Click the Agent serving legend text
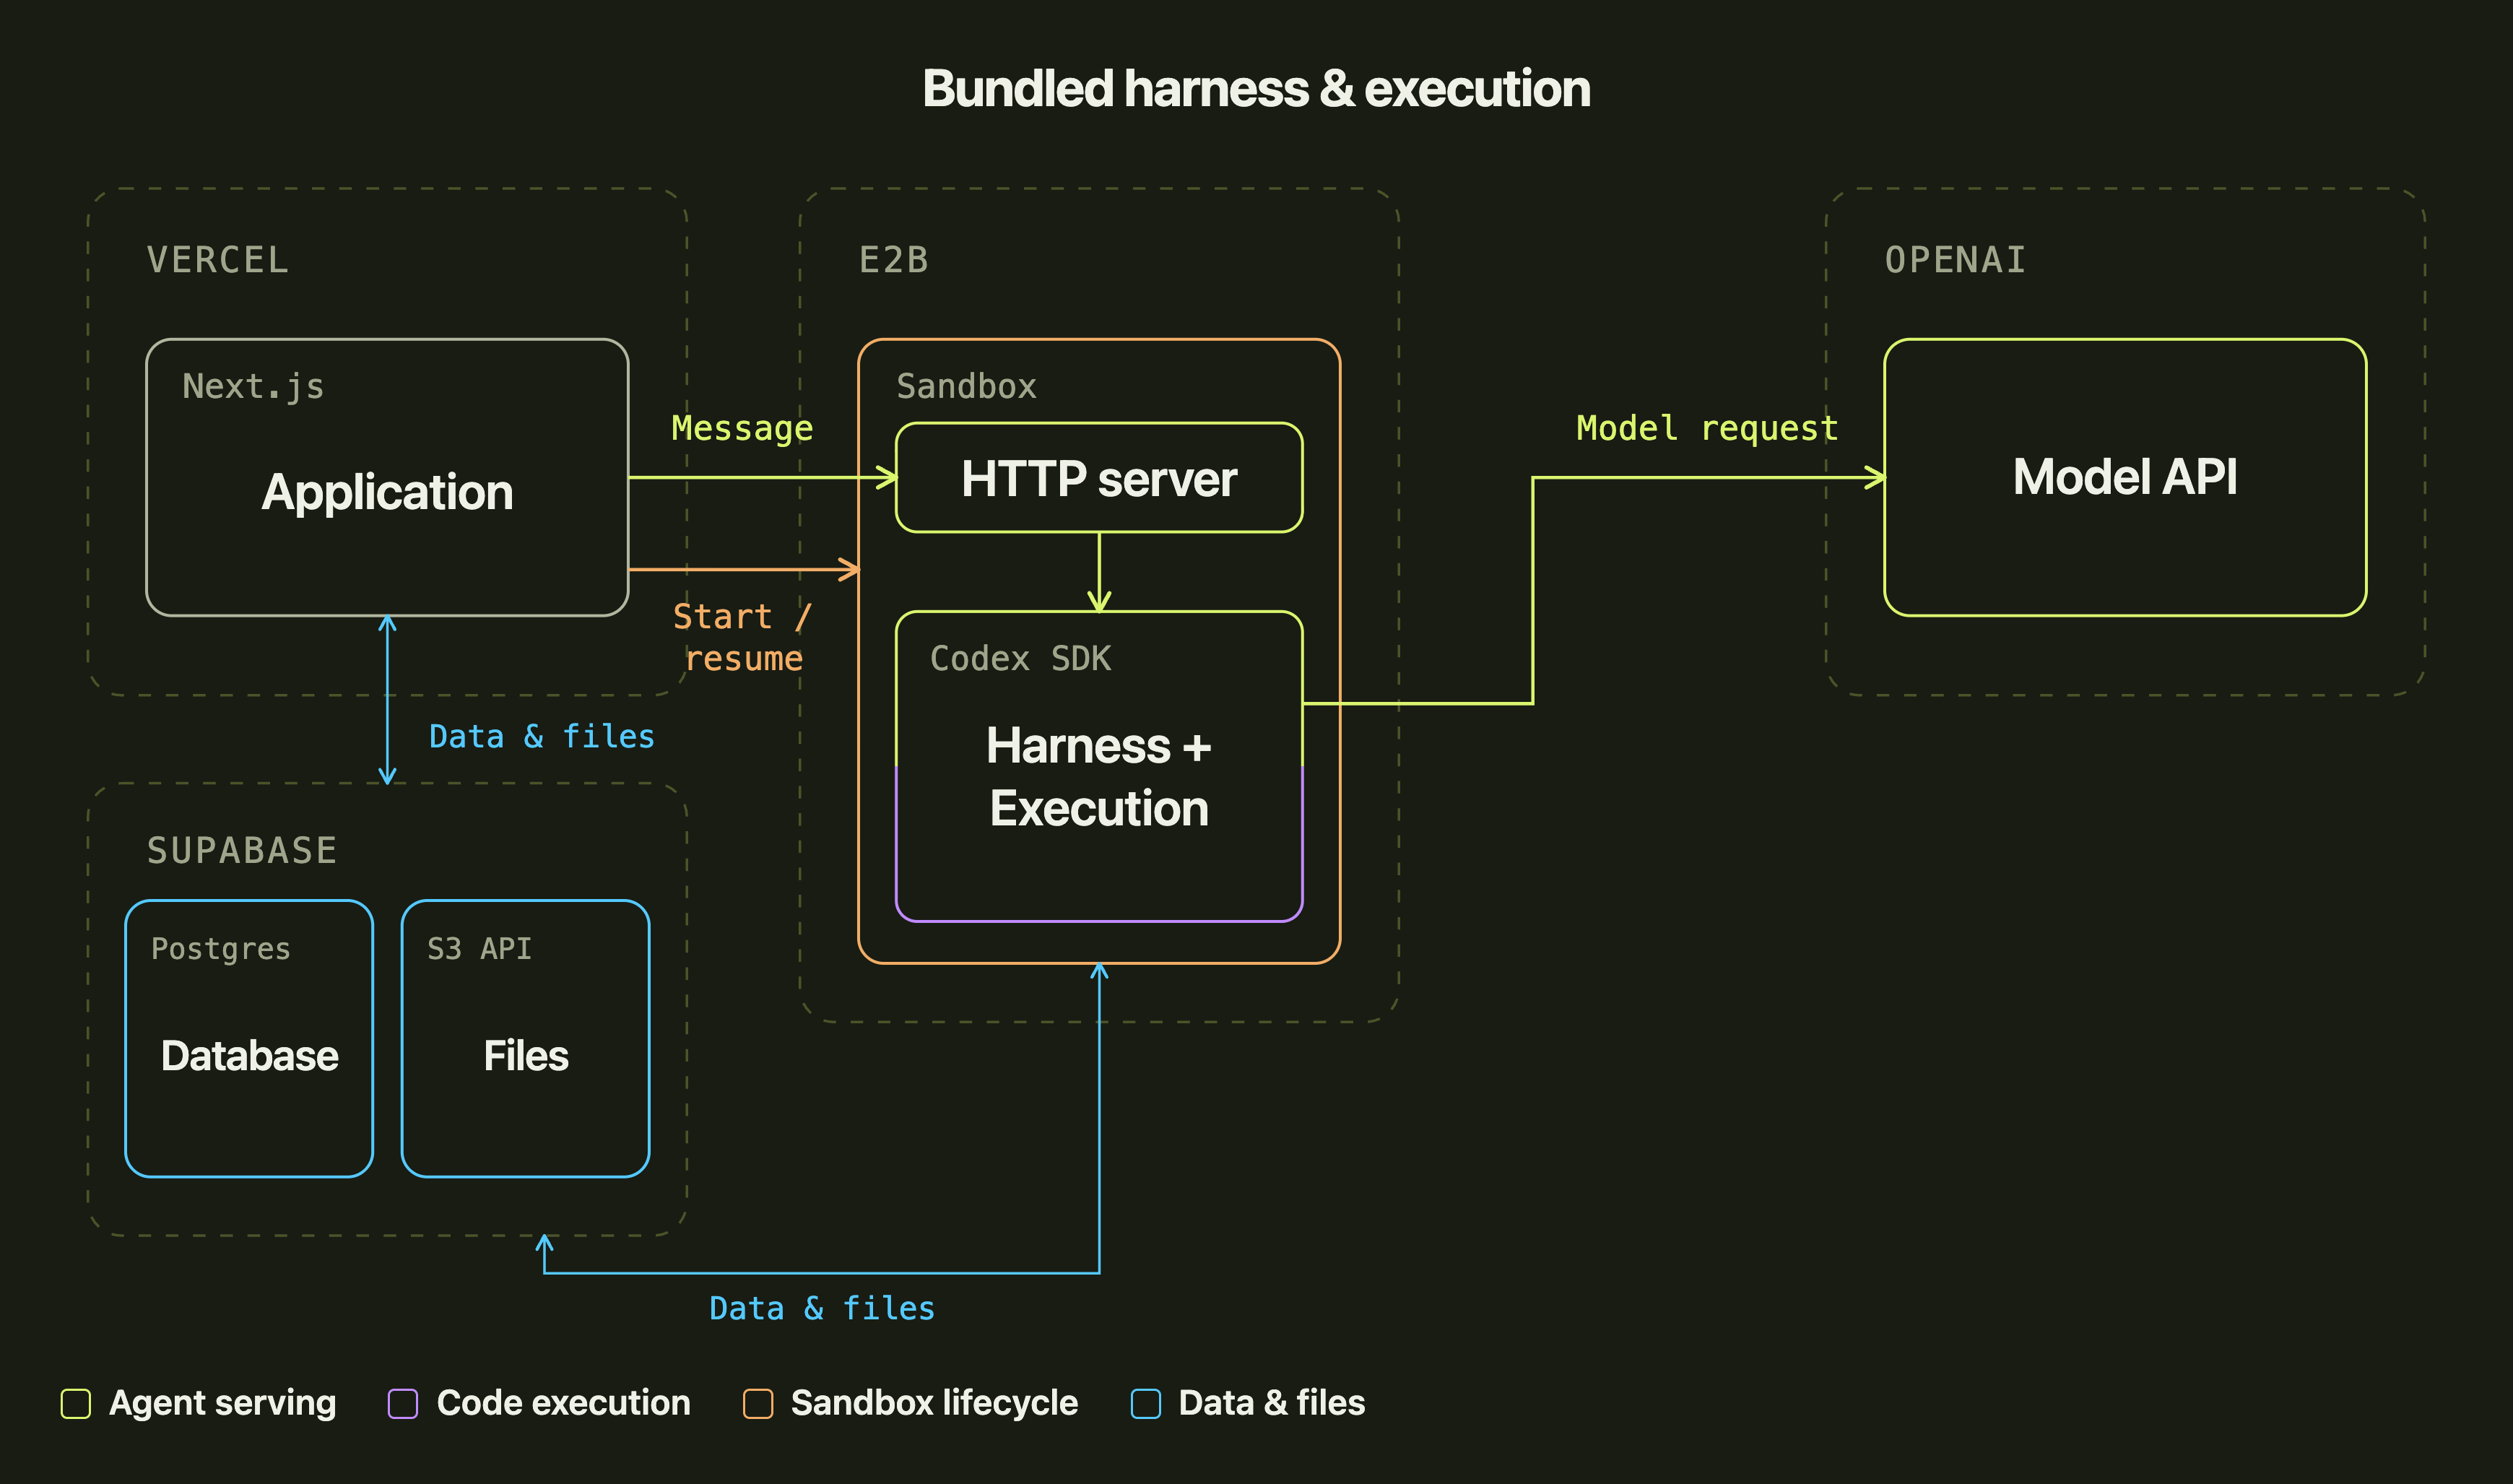This screenshot has height=1484, width=2513. click(x=222, y=1404)
